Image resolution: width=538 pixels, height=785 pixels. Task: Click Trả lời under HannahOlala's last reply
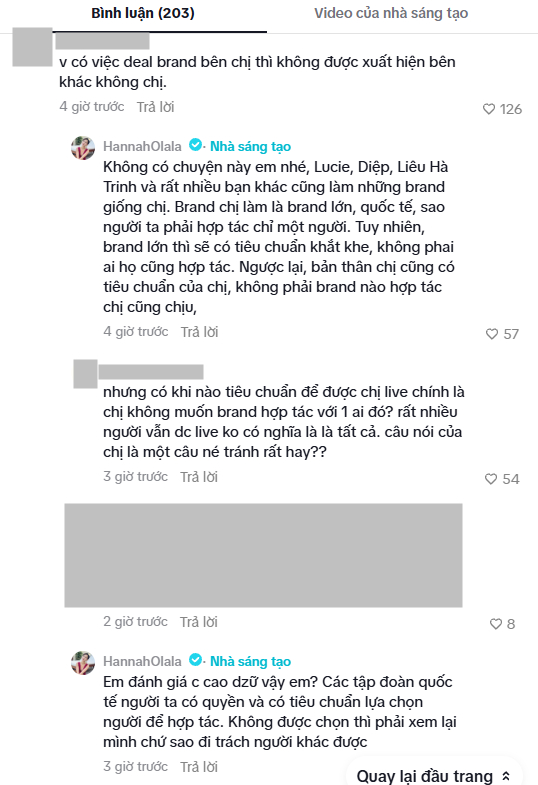199,766
